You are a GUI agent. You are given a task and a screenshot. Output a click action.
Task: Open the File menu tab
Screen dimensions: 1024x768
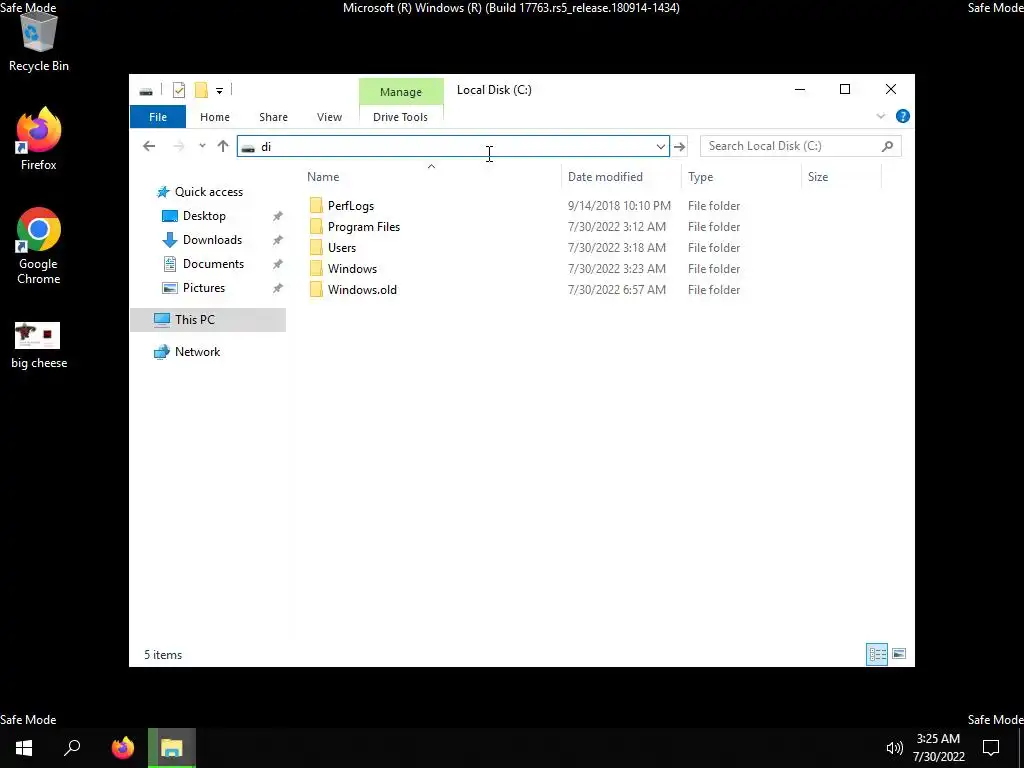(158, 117)
